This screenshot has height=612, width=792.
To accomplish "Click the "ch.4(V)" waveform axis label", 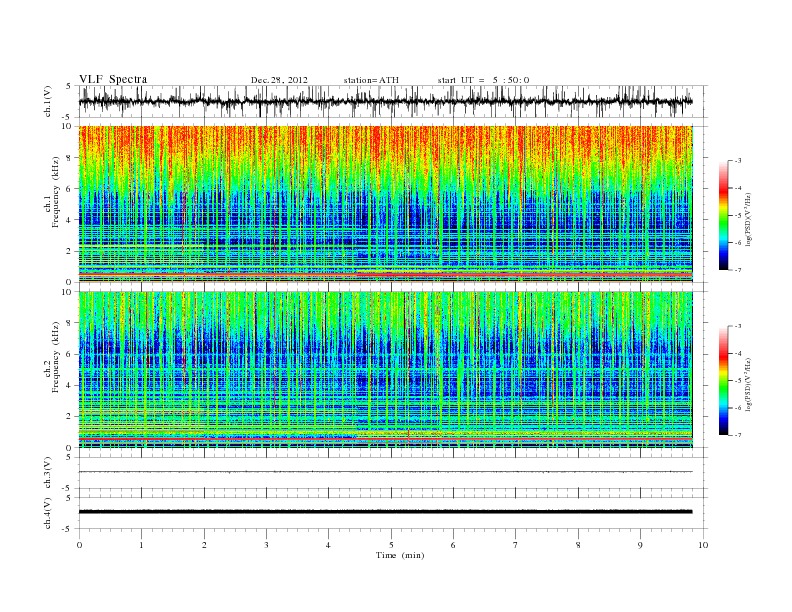I will point(48,513).
